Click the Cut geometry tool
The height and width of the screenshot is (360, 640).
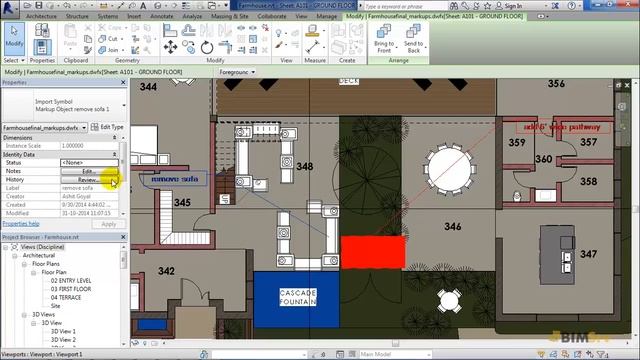tap(109, 39)
